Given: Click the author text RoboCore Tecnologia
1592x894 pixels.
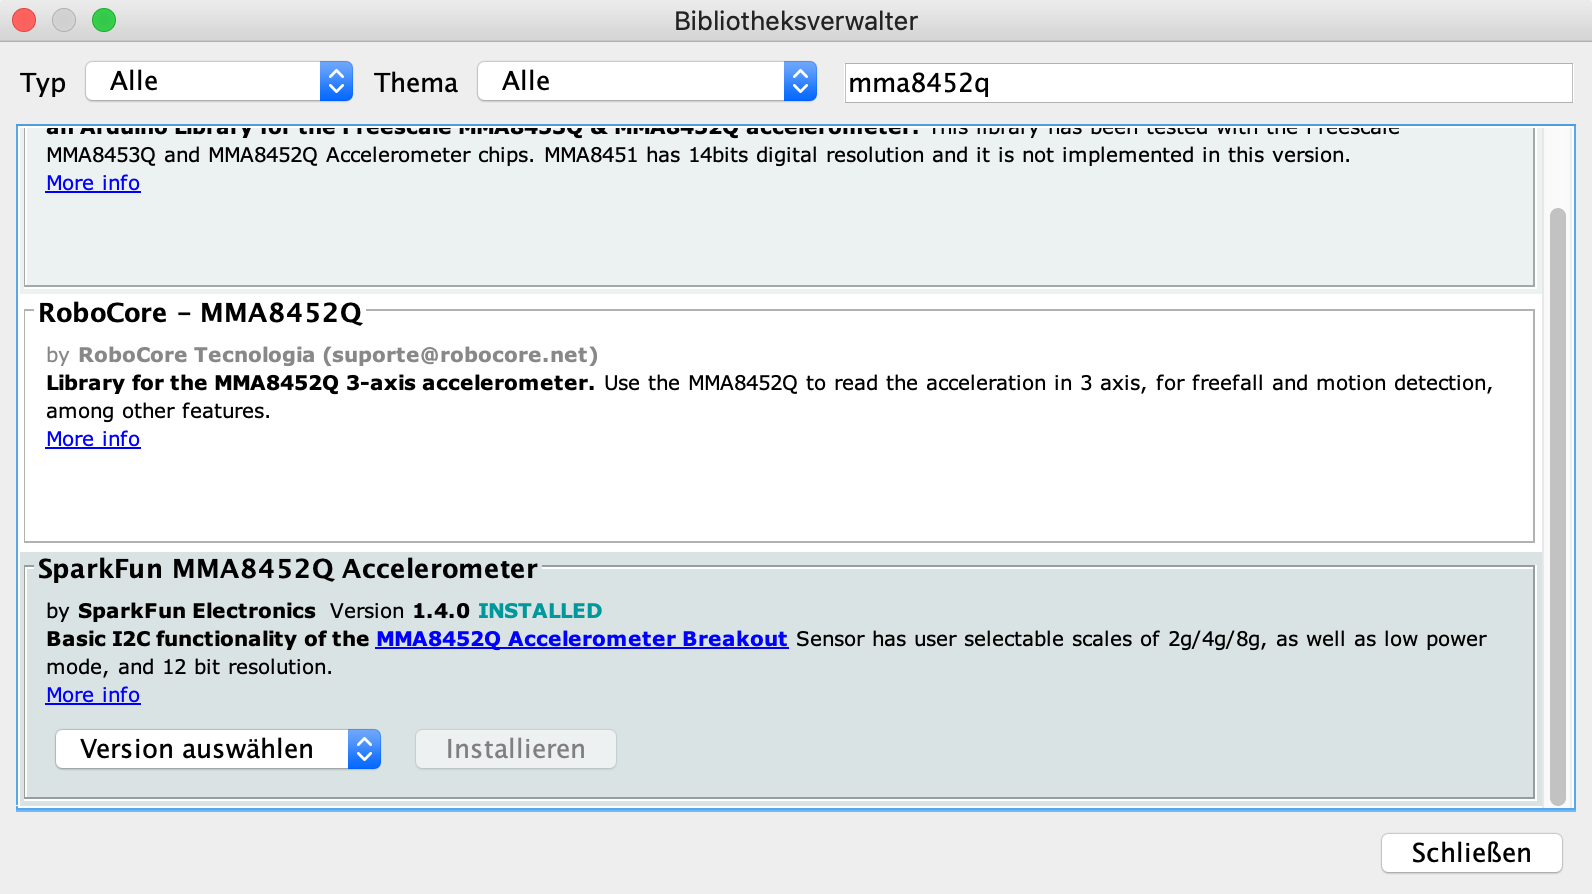Looking at the screenshot, I should [196, 355].
